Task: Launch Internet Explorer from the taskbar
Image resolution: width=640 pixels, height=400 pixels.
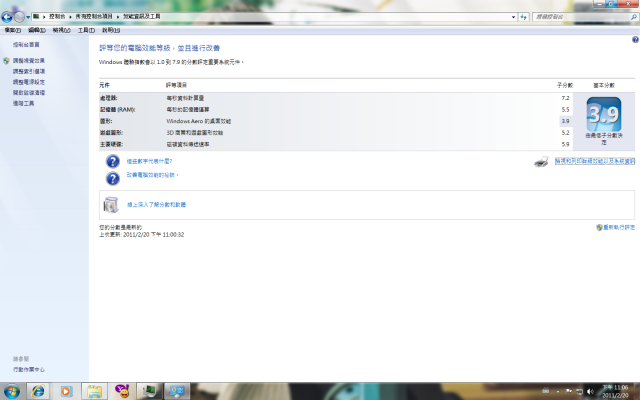Action: [x=38, y=391]
